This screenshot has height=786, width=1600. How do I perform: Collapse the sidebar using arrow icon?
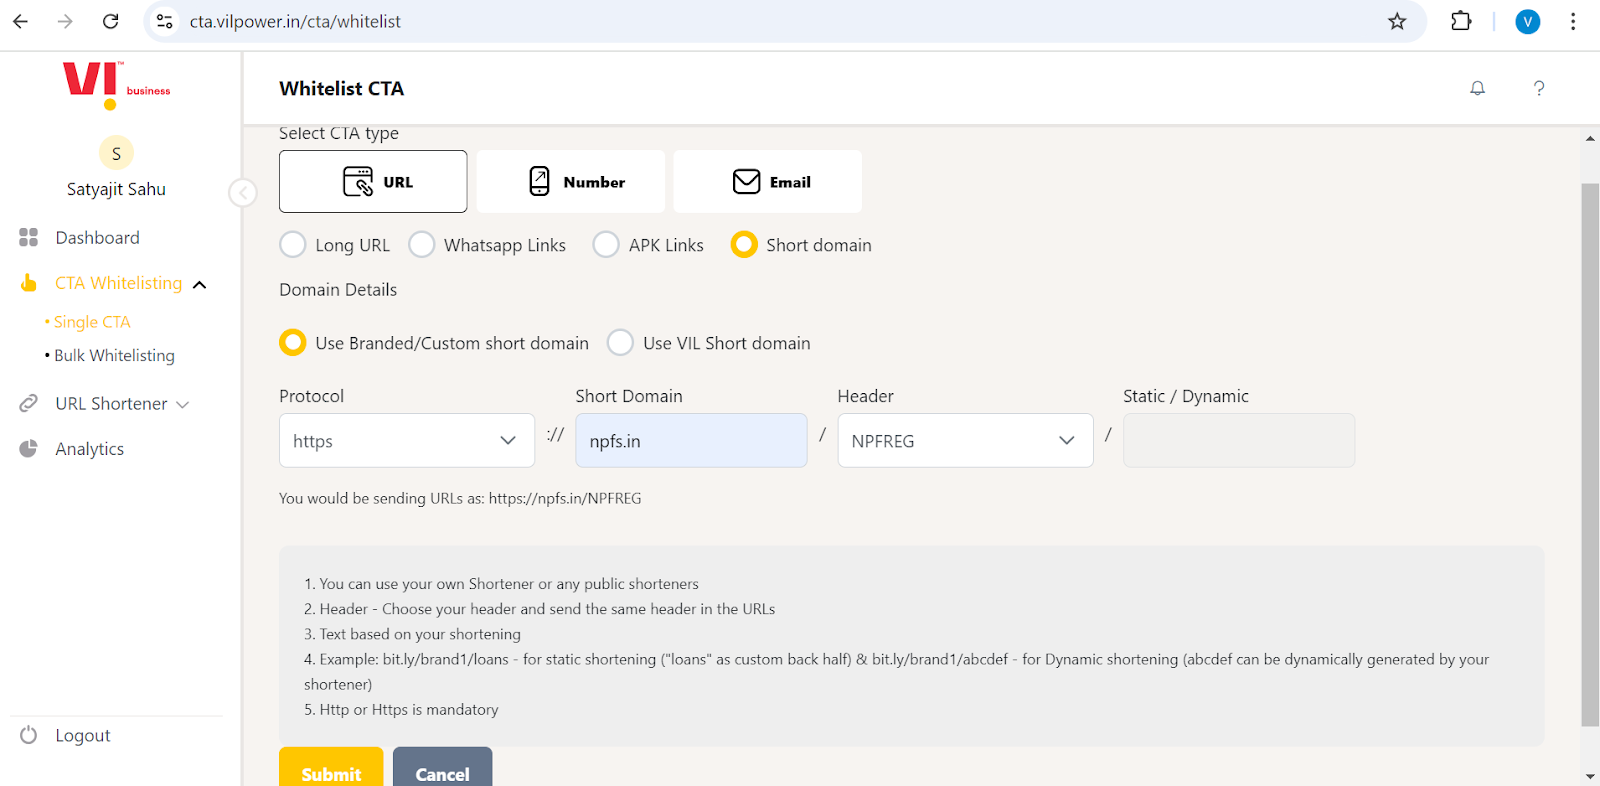(x=243, y=193)
